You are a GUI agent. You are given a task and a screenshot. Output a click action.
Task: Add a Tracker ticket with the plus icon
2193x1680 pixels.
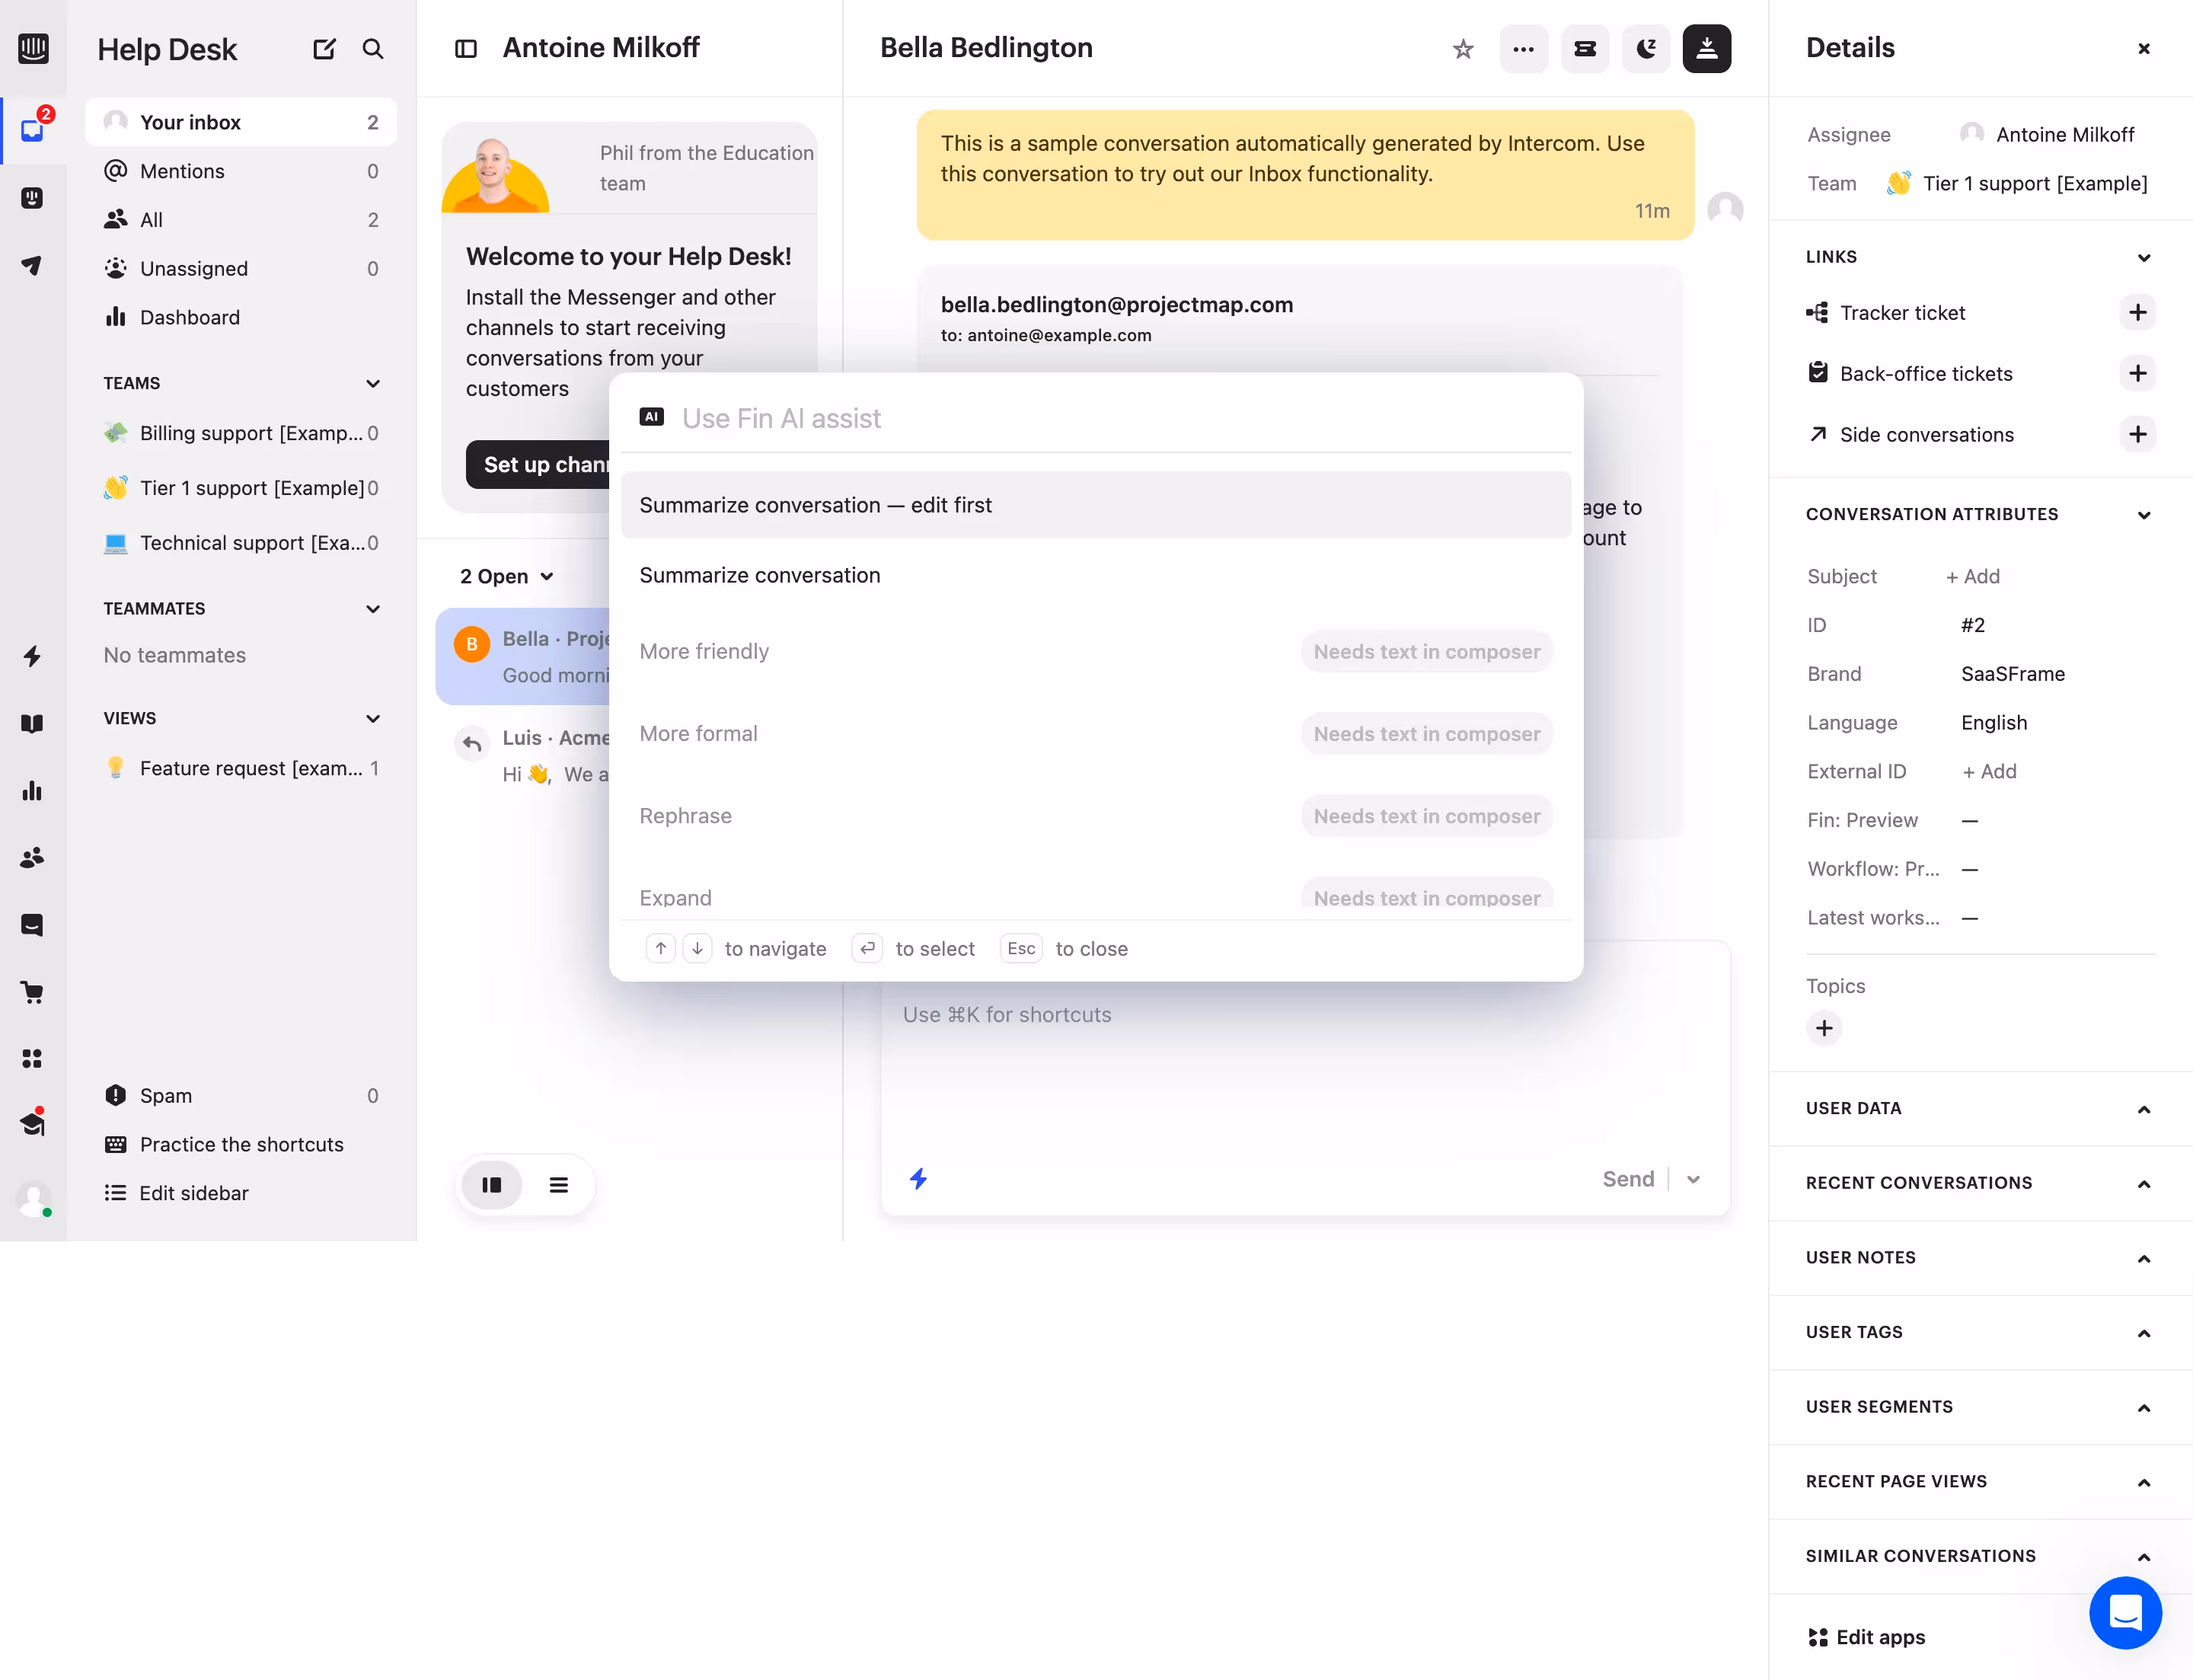point(2138,312)
